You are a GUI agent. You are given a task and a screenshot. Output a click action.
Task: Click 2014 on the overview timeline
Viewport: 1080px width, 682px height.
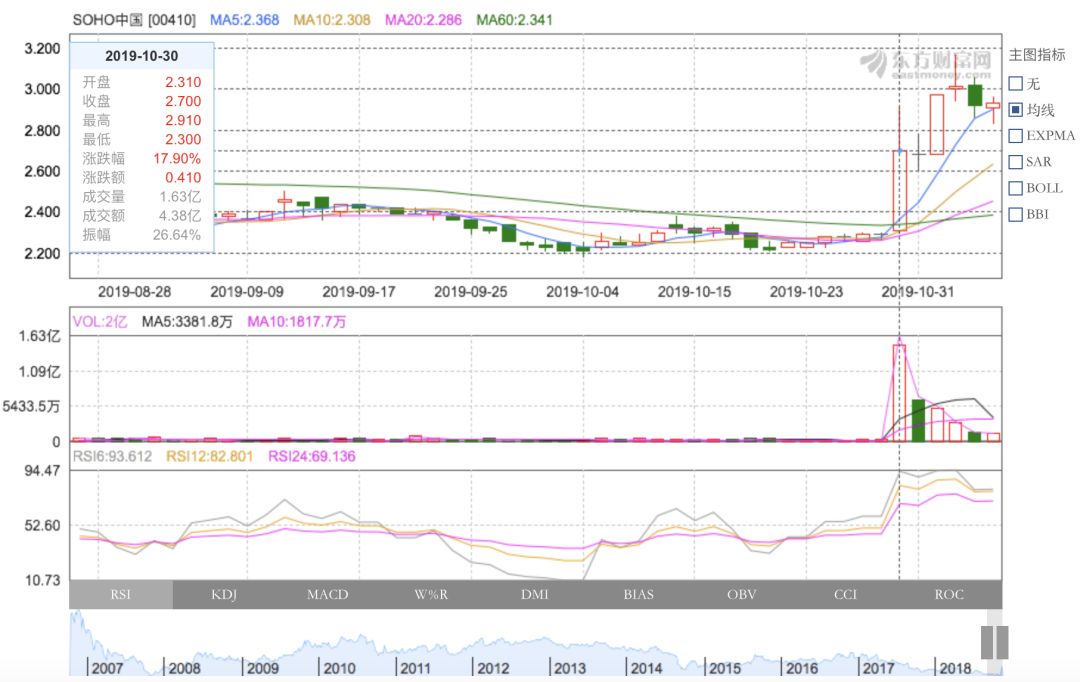(646, 668)
